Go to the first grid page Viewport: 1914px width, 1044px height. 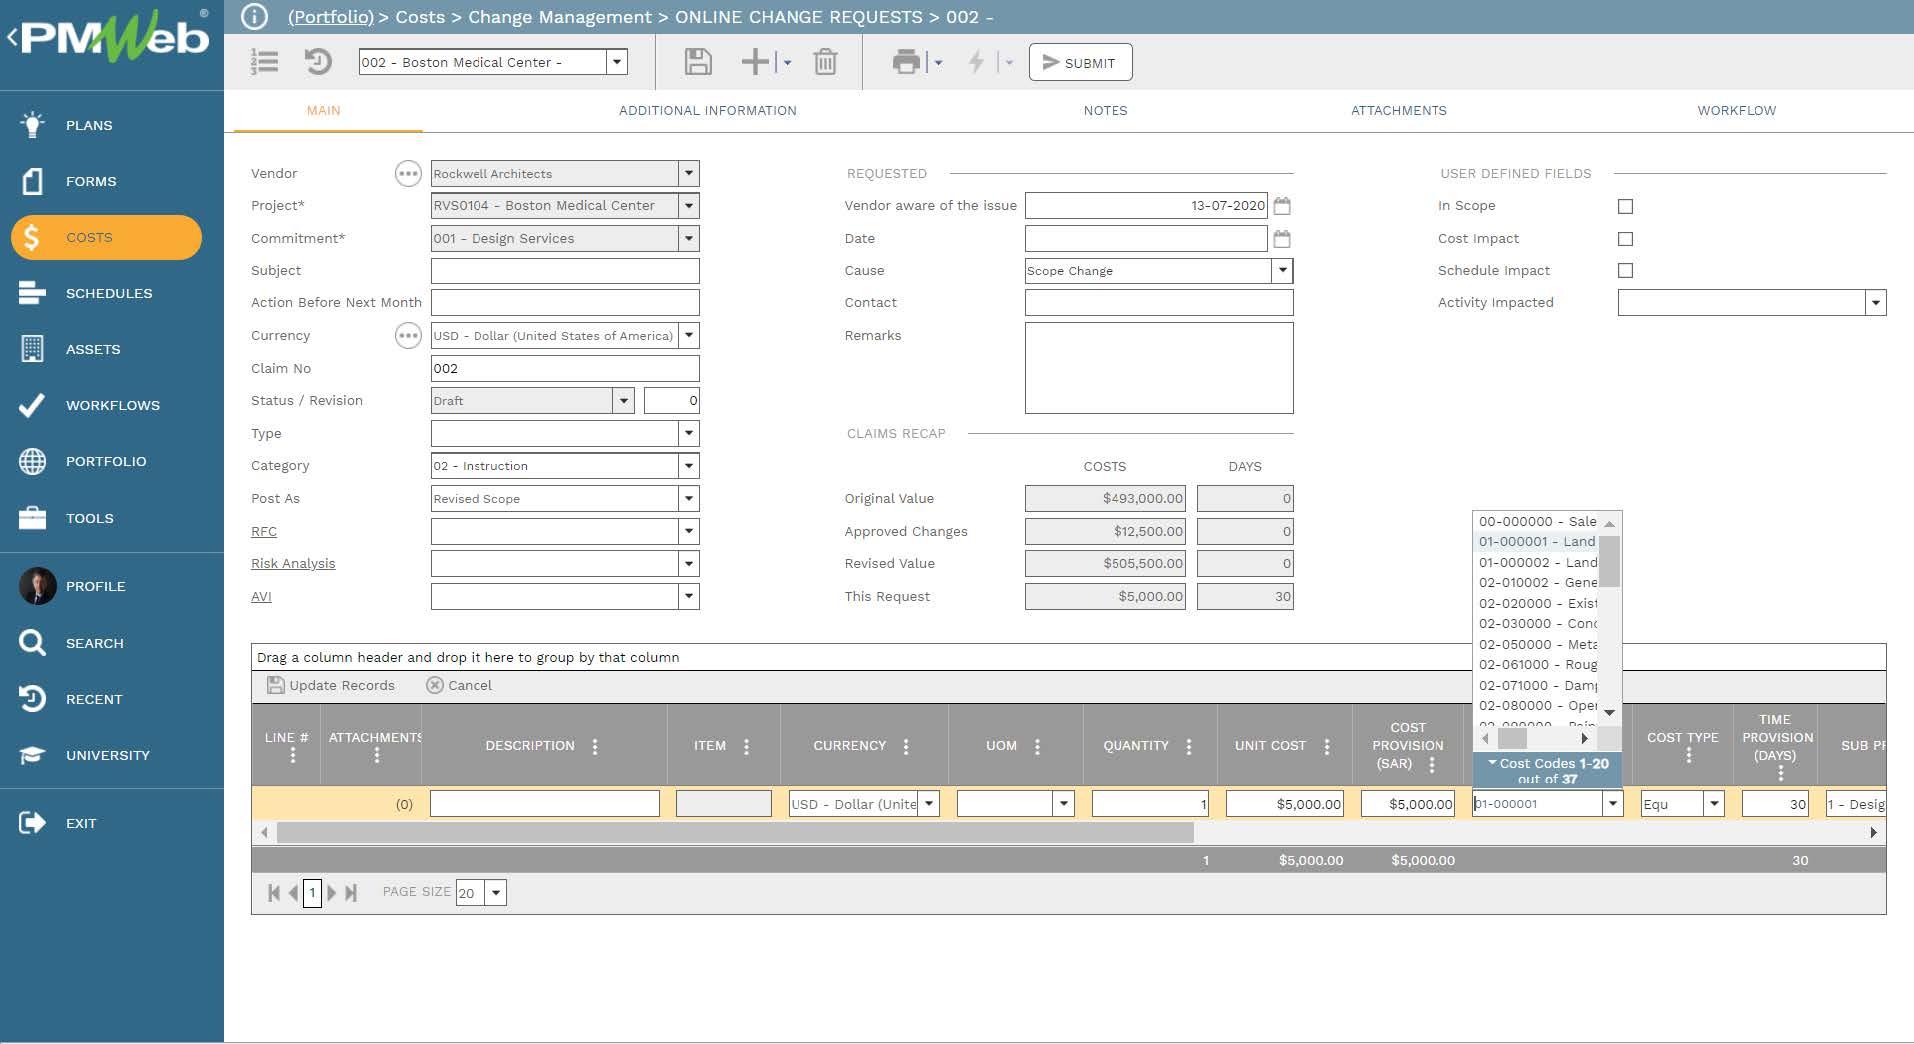pos(273,892)
